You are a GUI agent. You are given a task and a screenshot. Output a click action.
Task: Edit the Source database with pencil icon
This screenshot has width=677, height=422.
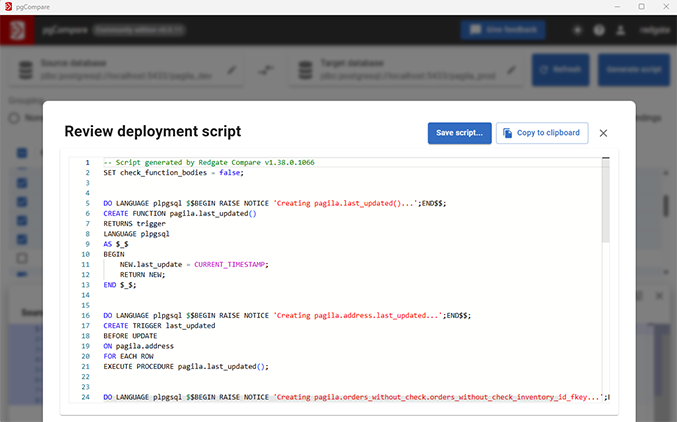click(232, 70)
